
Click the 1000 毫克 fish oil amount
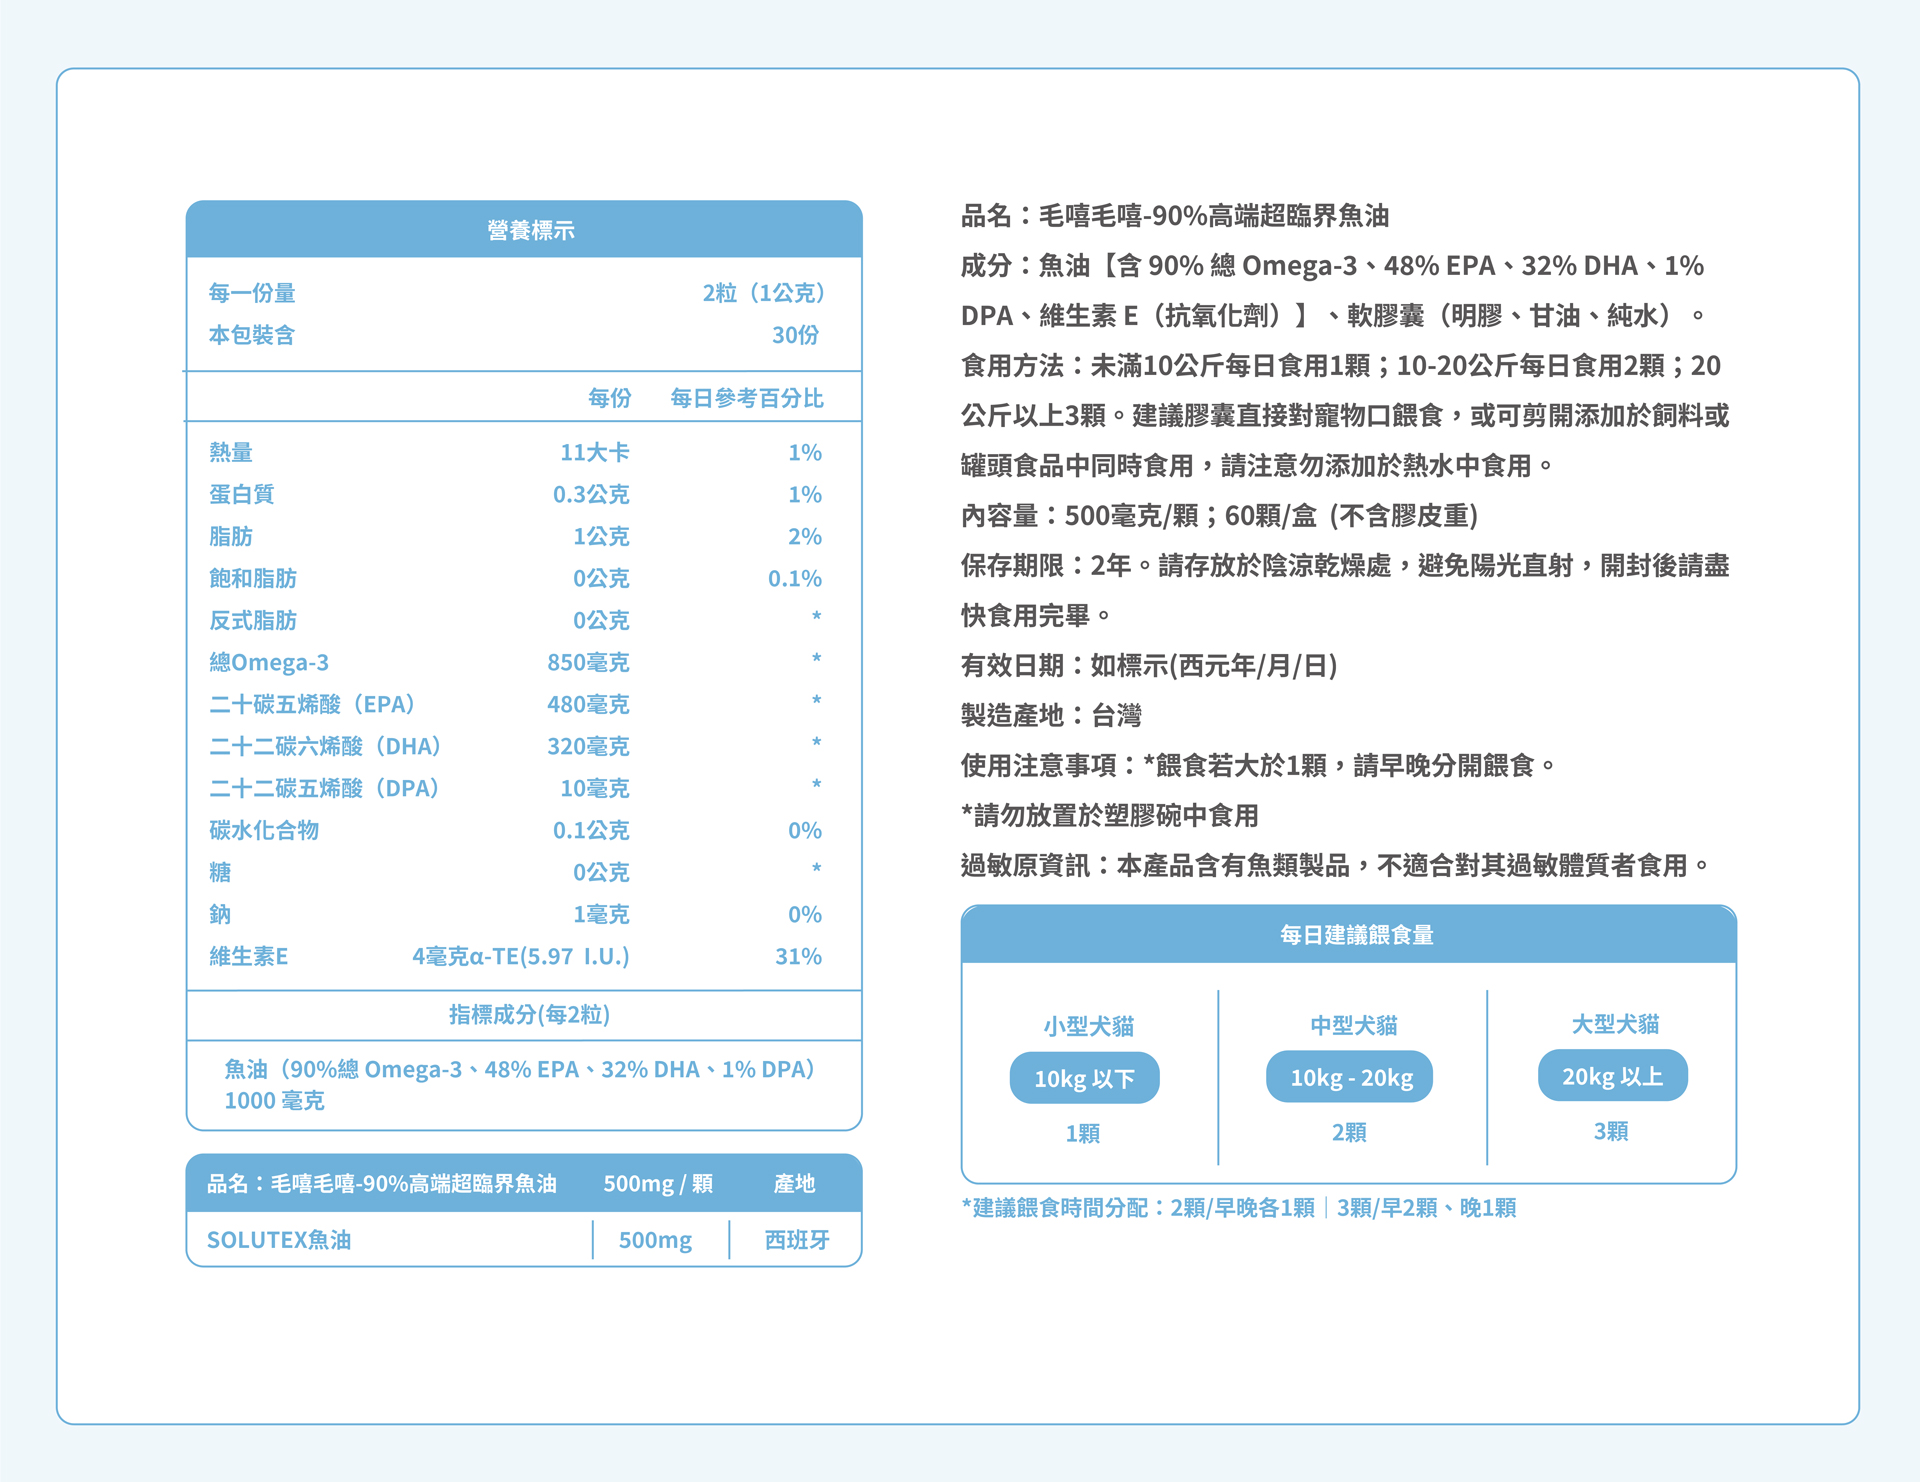(x=274, y=1101)
